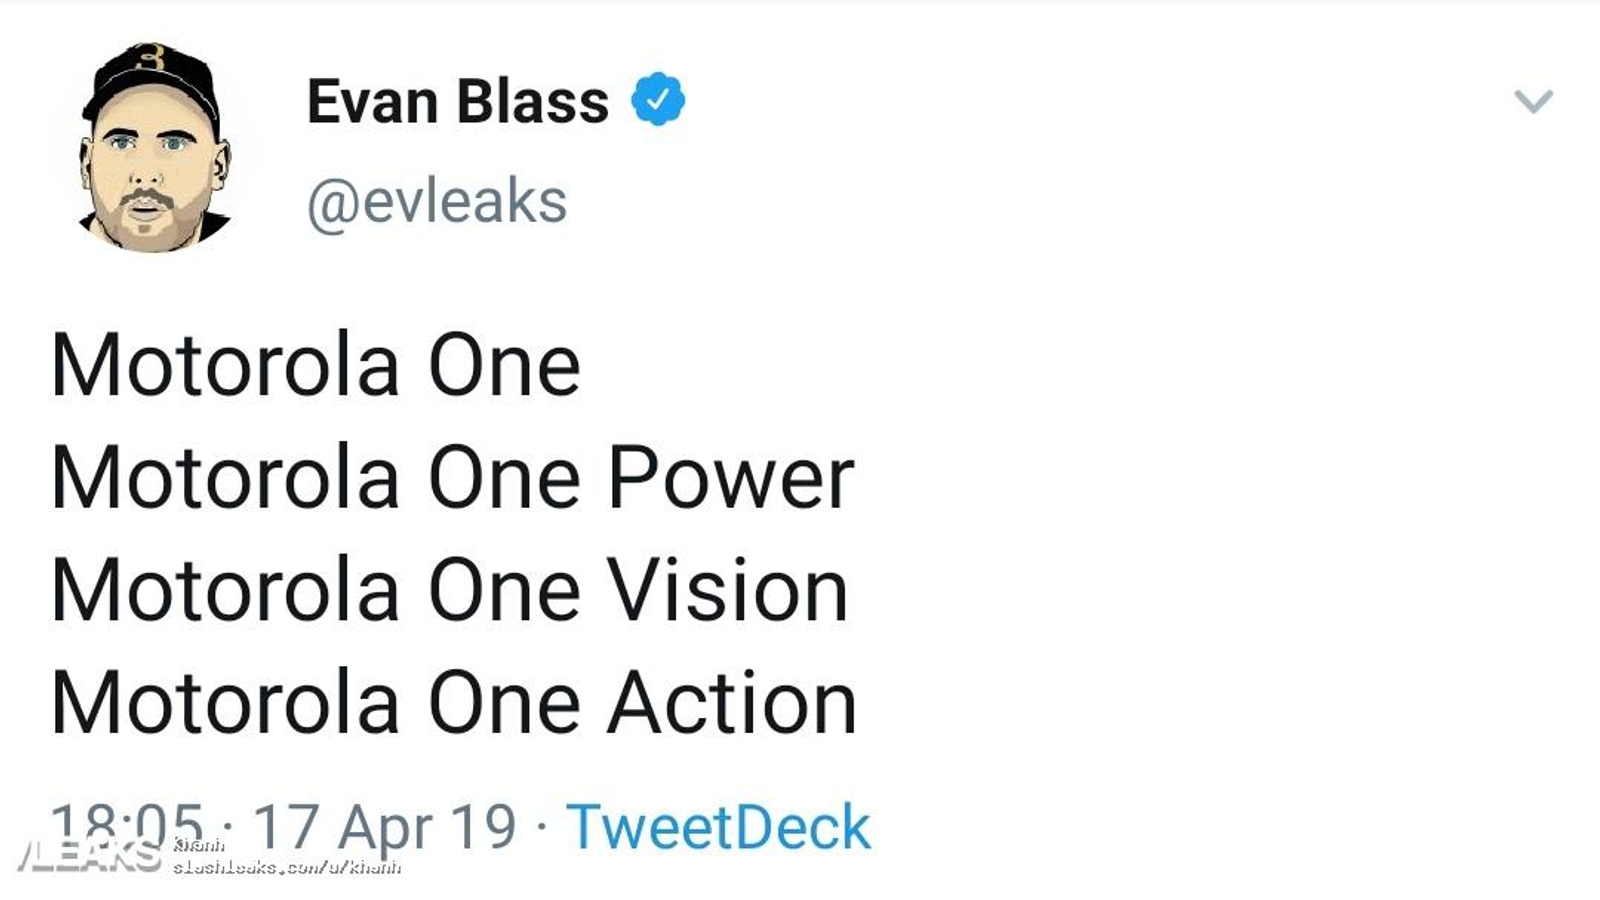The width and height of the screenshot is (1600, 900).
Task: Click the Slashleaks logo watermark
Action: [x=88, y=856]
